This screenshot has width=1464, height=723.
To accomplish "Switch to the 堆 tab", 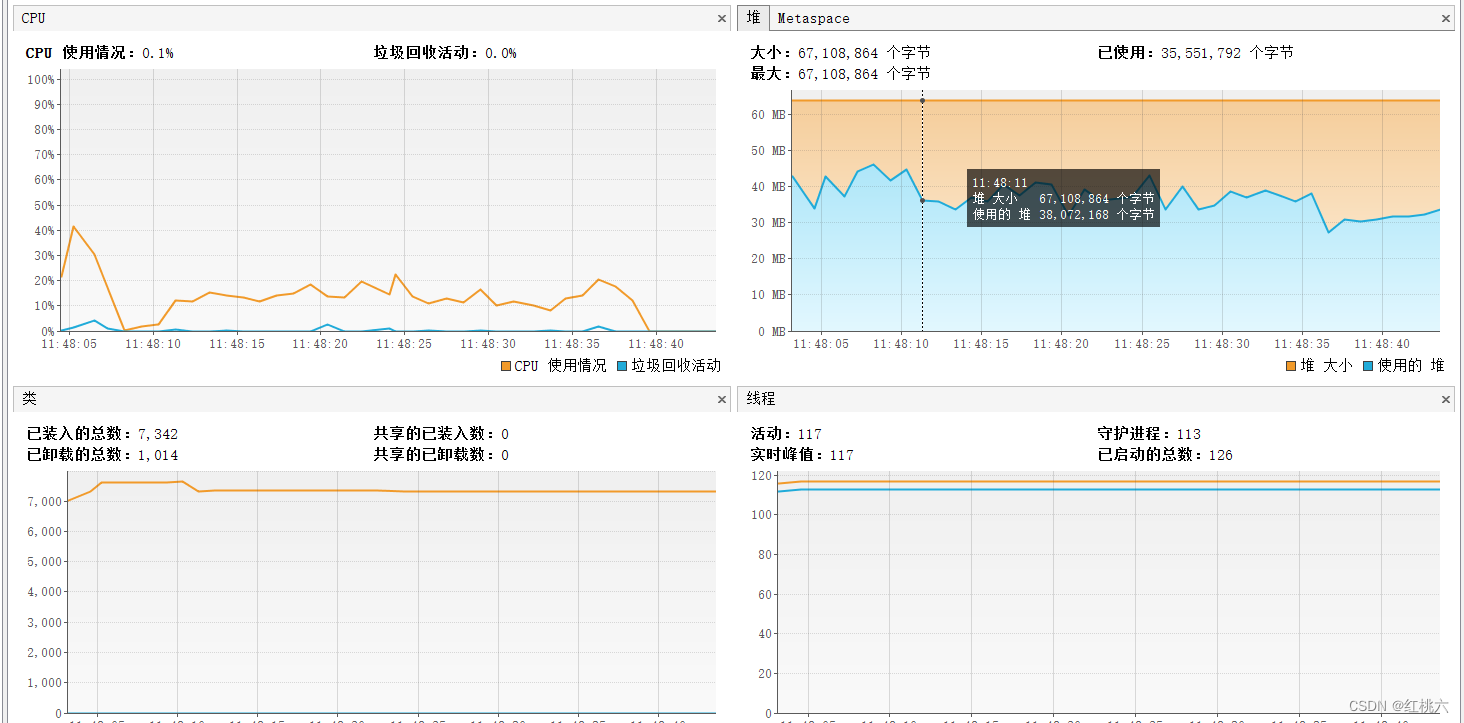I will pyautogui.click(x=754, y=18).
